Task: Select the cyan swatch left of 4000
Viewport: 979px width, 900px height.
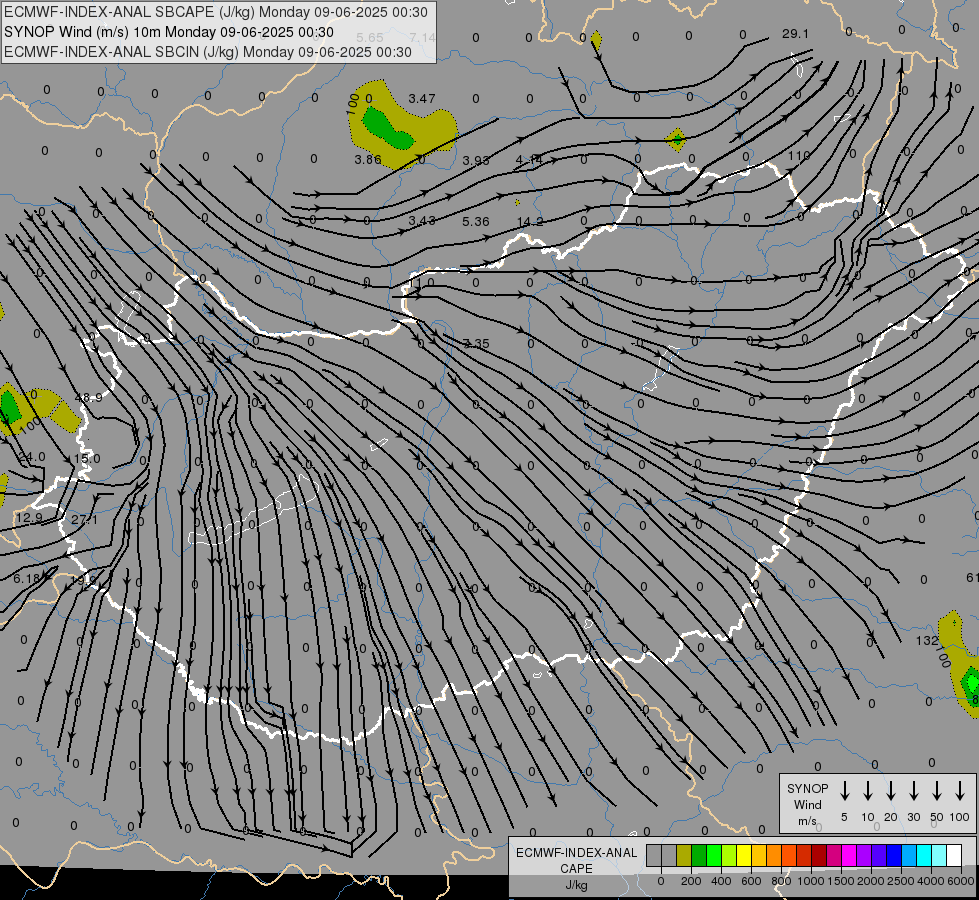Action: pyautogui.click(x=923, y=855)
